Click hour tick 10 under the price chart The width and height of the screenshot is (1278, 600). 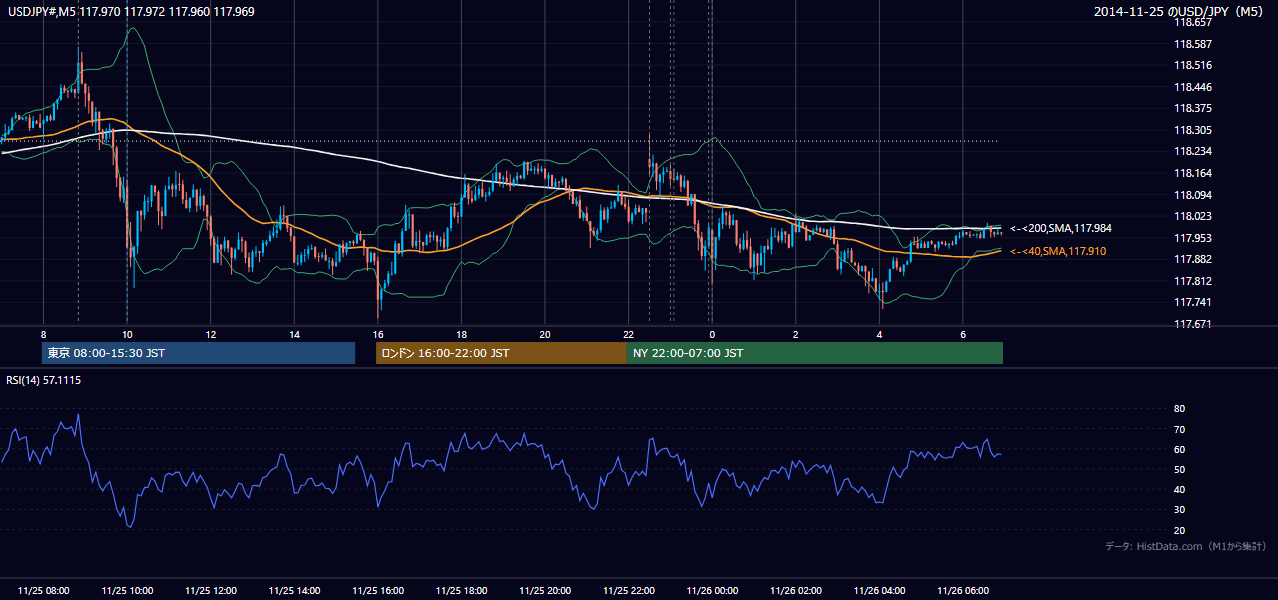[x=127, y=334]
